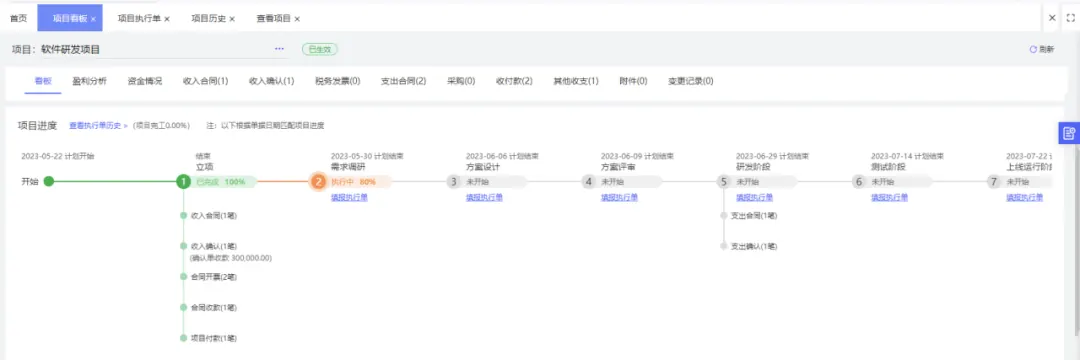Open the 收入确认(1) sub-tab
This screenshot has width=1080, height=360.
(271, 81)
